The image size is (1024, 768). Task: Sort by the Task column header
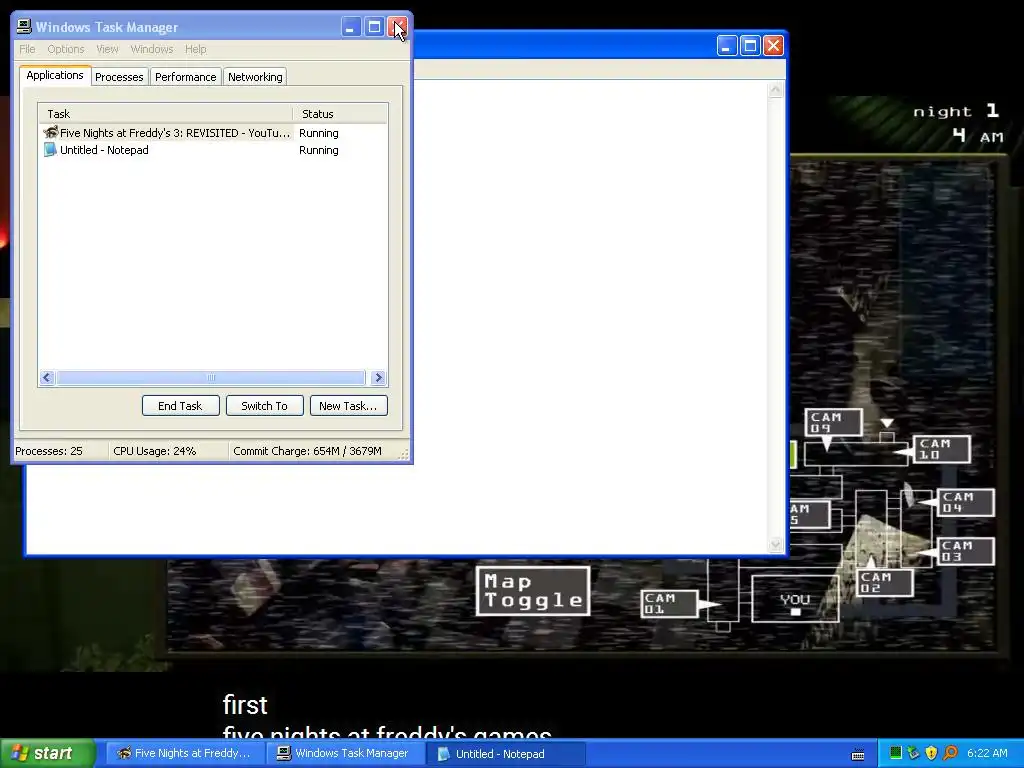(165, 114)
